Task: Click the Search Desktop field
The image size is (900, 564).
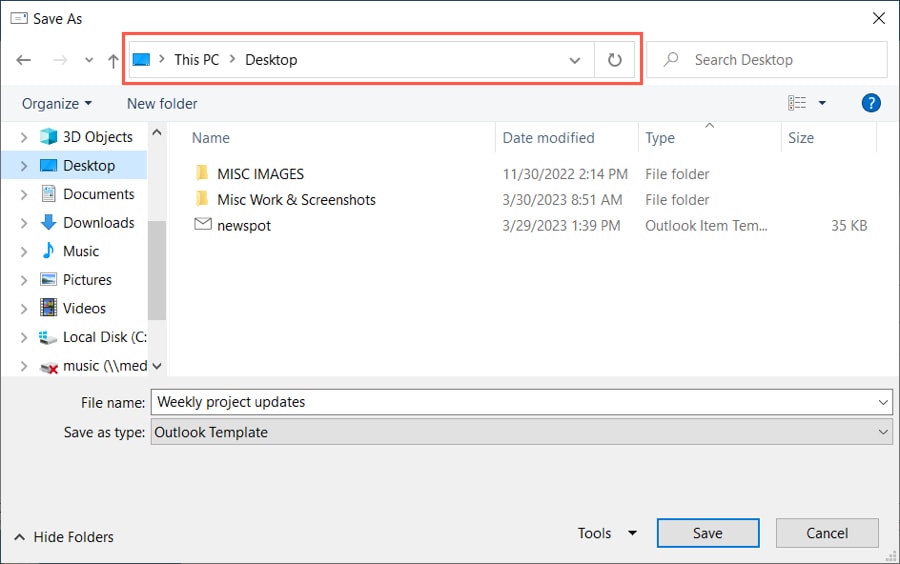Action: [767, 60]
